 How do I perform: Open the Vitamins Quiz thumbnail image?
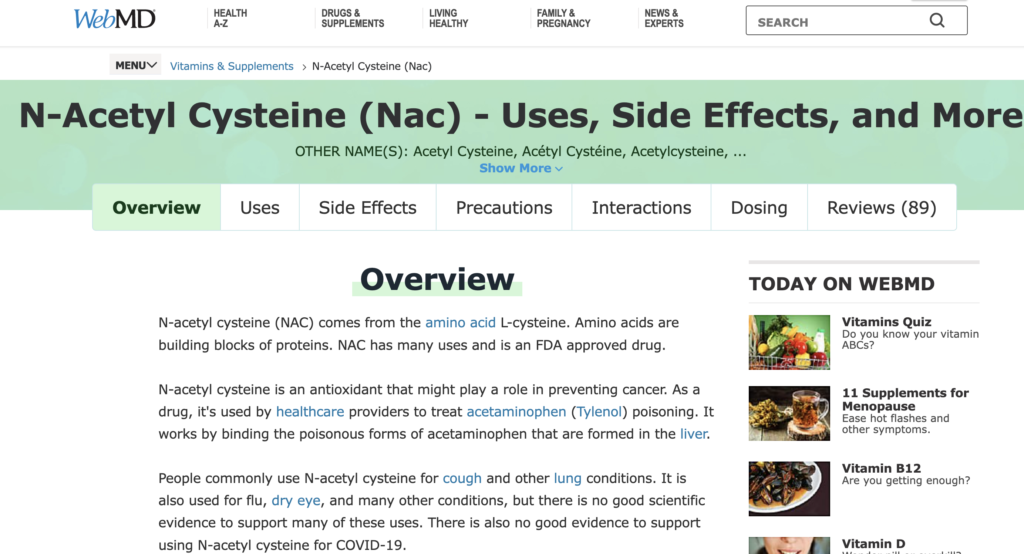(x=789, y=343)
